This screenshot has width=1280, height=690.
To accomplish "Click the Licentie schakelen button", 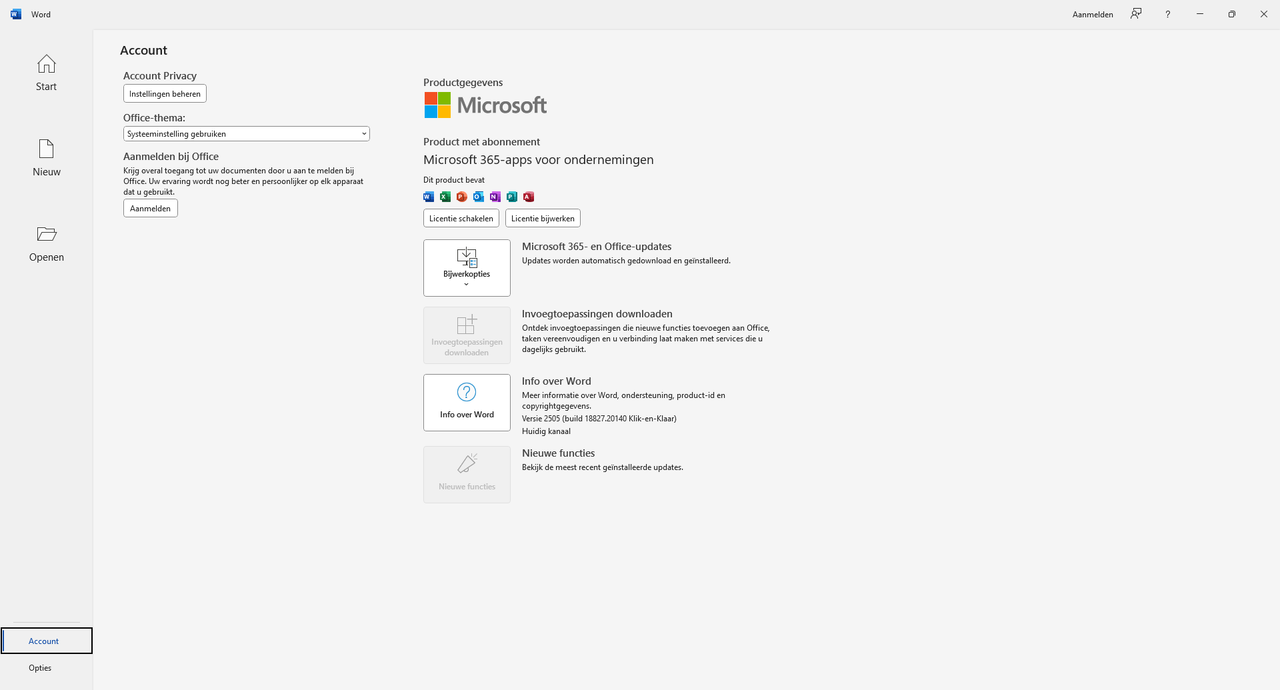I will (x=461, y=218).
